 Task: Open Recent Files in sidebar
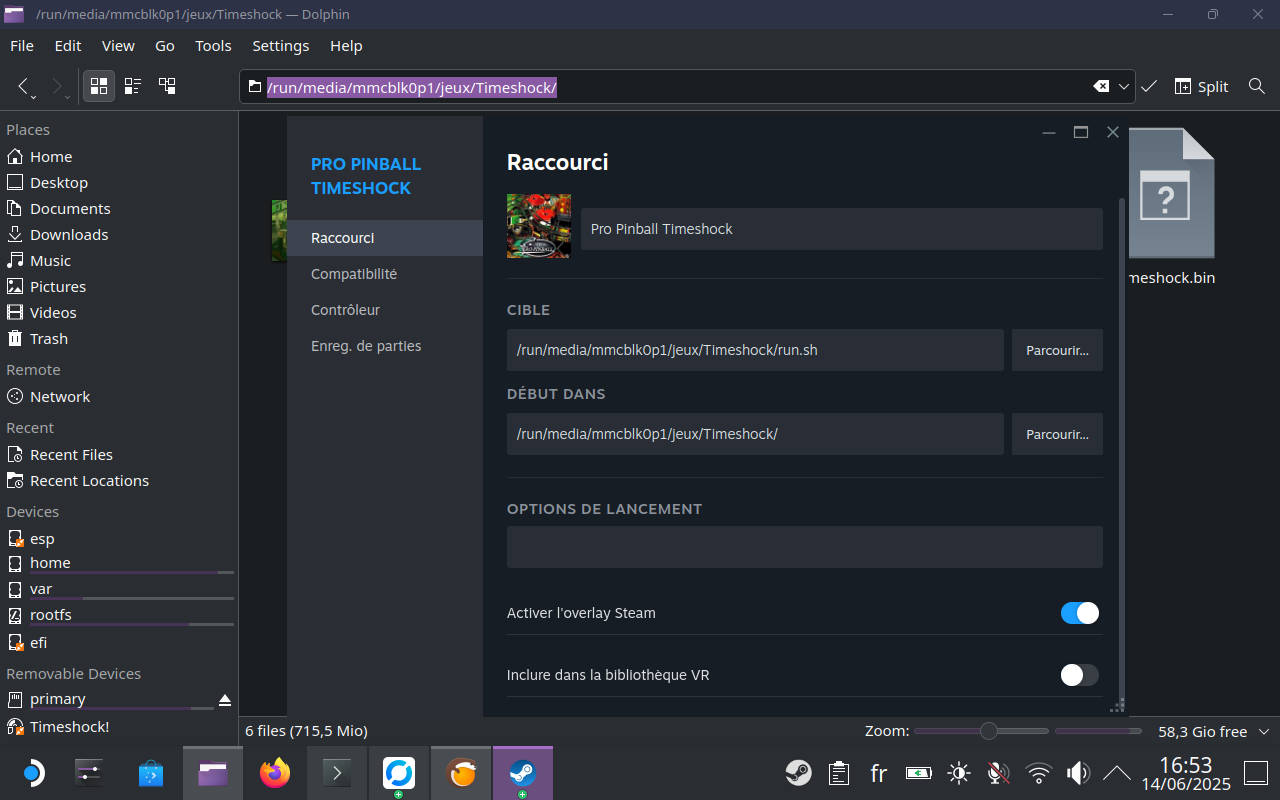[x=119, y=455]
